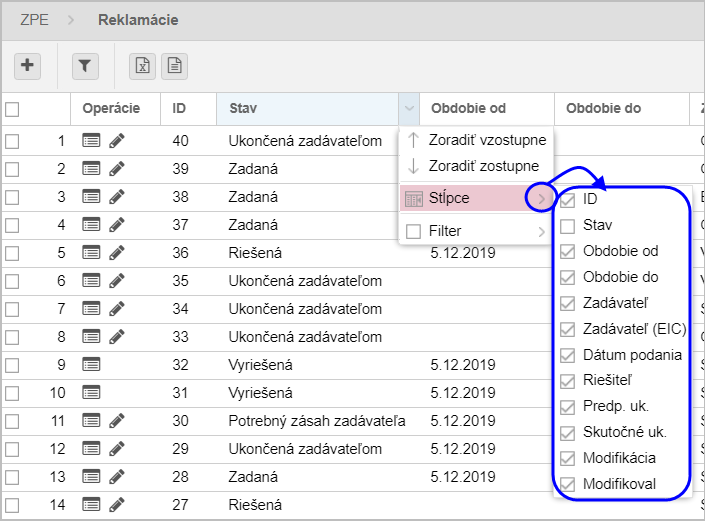
Task: Click pencil edit icon for row ID 27
Action: pyautogui.click(x=117, y=505)
